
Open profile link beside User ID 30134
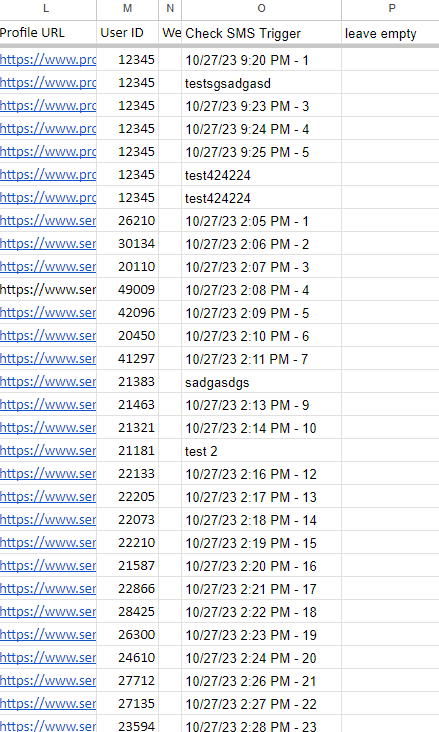coord(48,244)
